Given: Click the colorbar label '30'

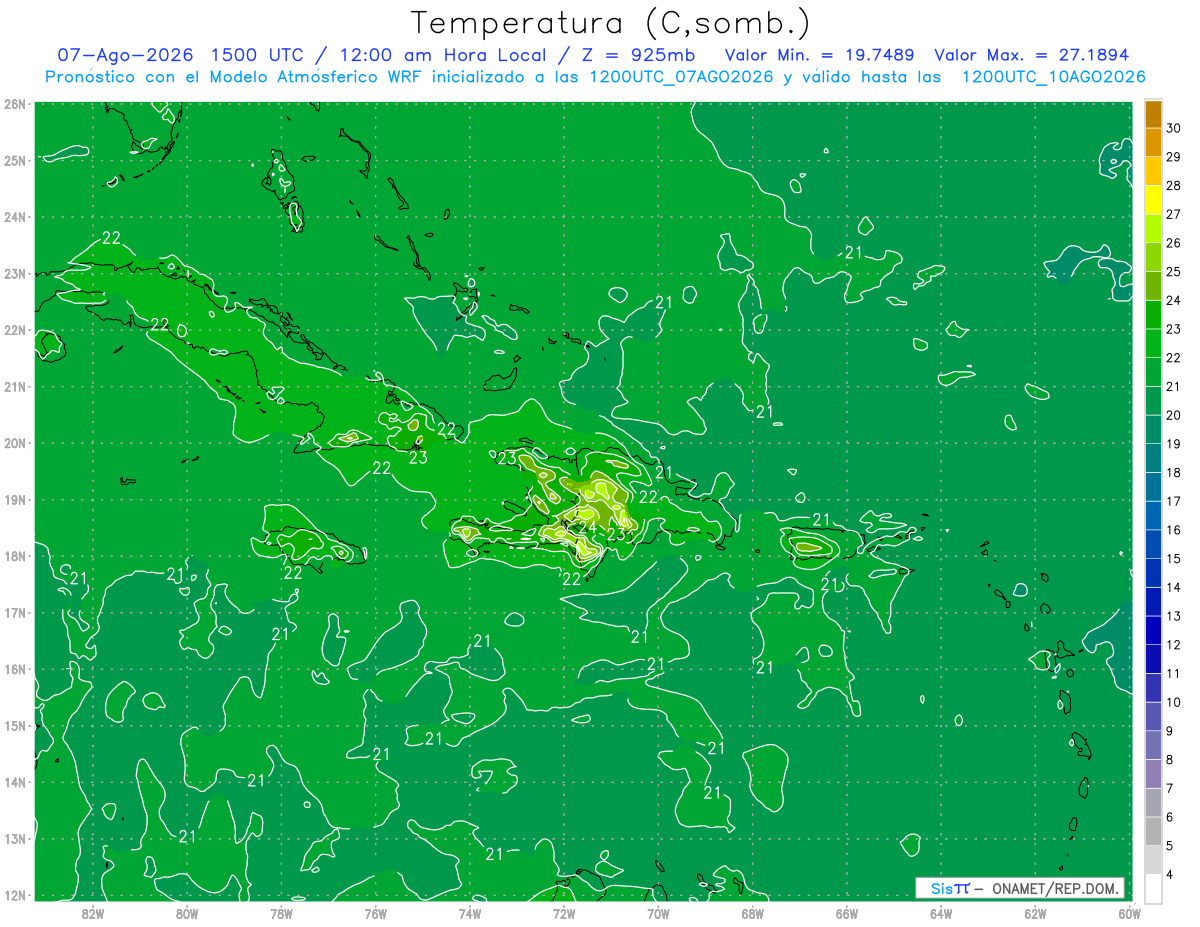Looking at the screenshot, I should (1173, 128).
